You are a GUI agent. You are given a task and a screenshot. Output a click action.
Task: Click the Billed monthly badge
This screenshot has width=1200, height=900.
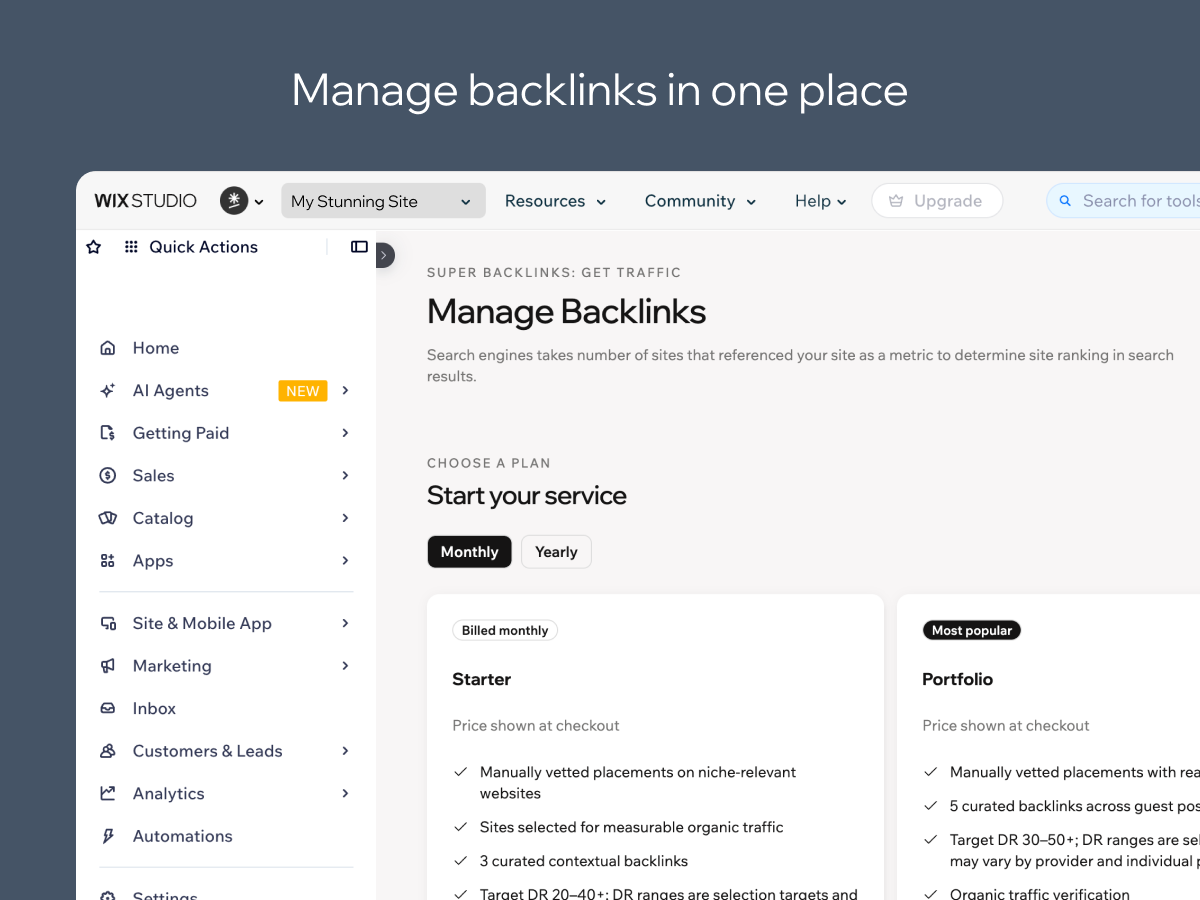click(x=505, y=631)
